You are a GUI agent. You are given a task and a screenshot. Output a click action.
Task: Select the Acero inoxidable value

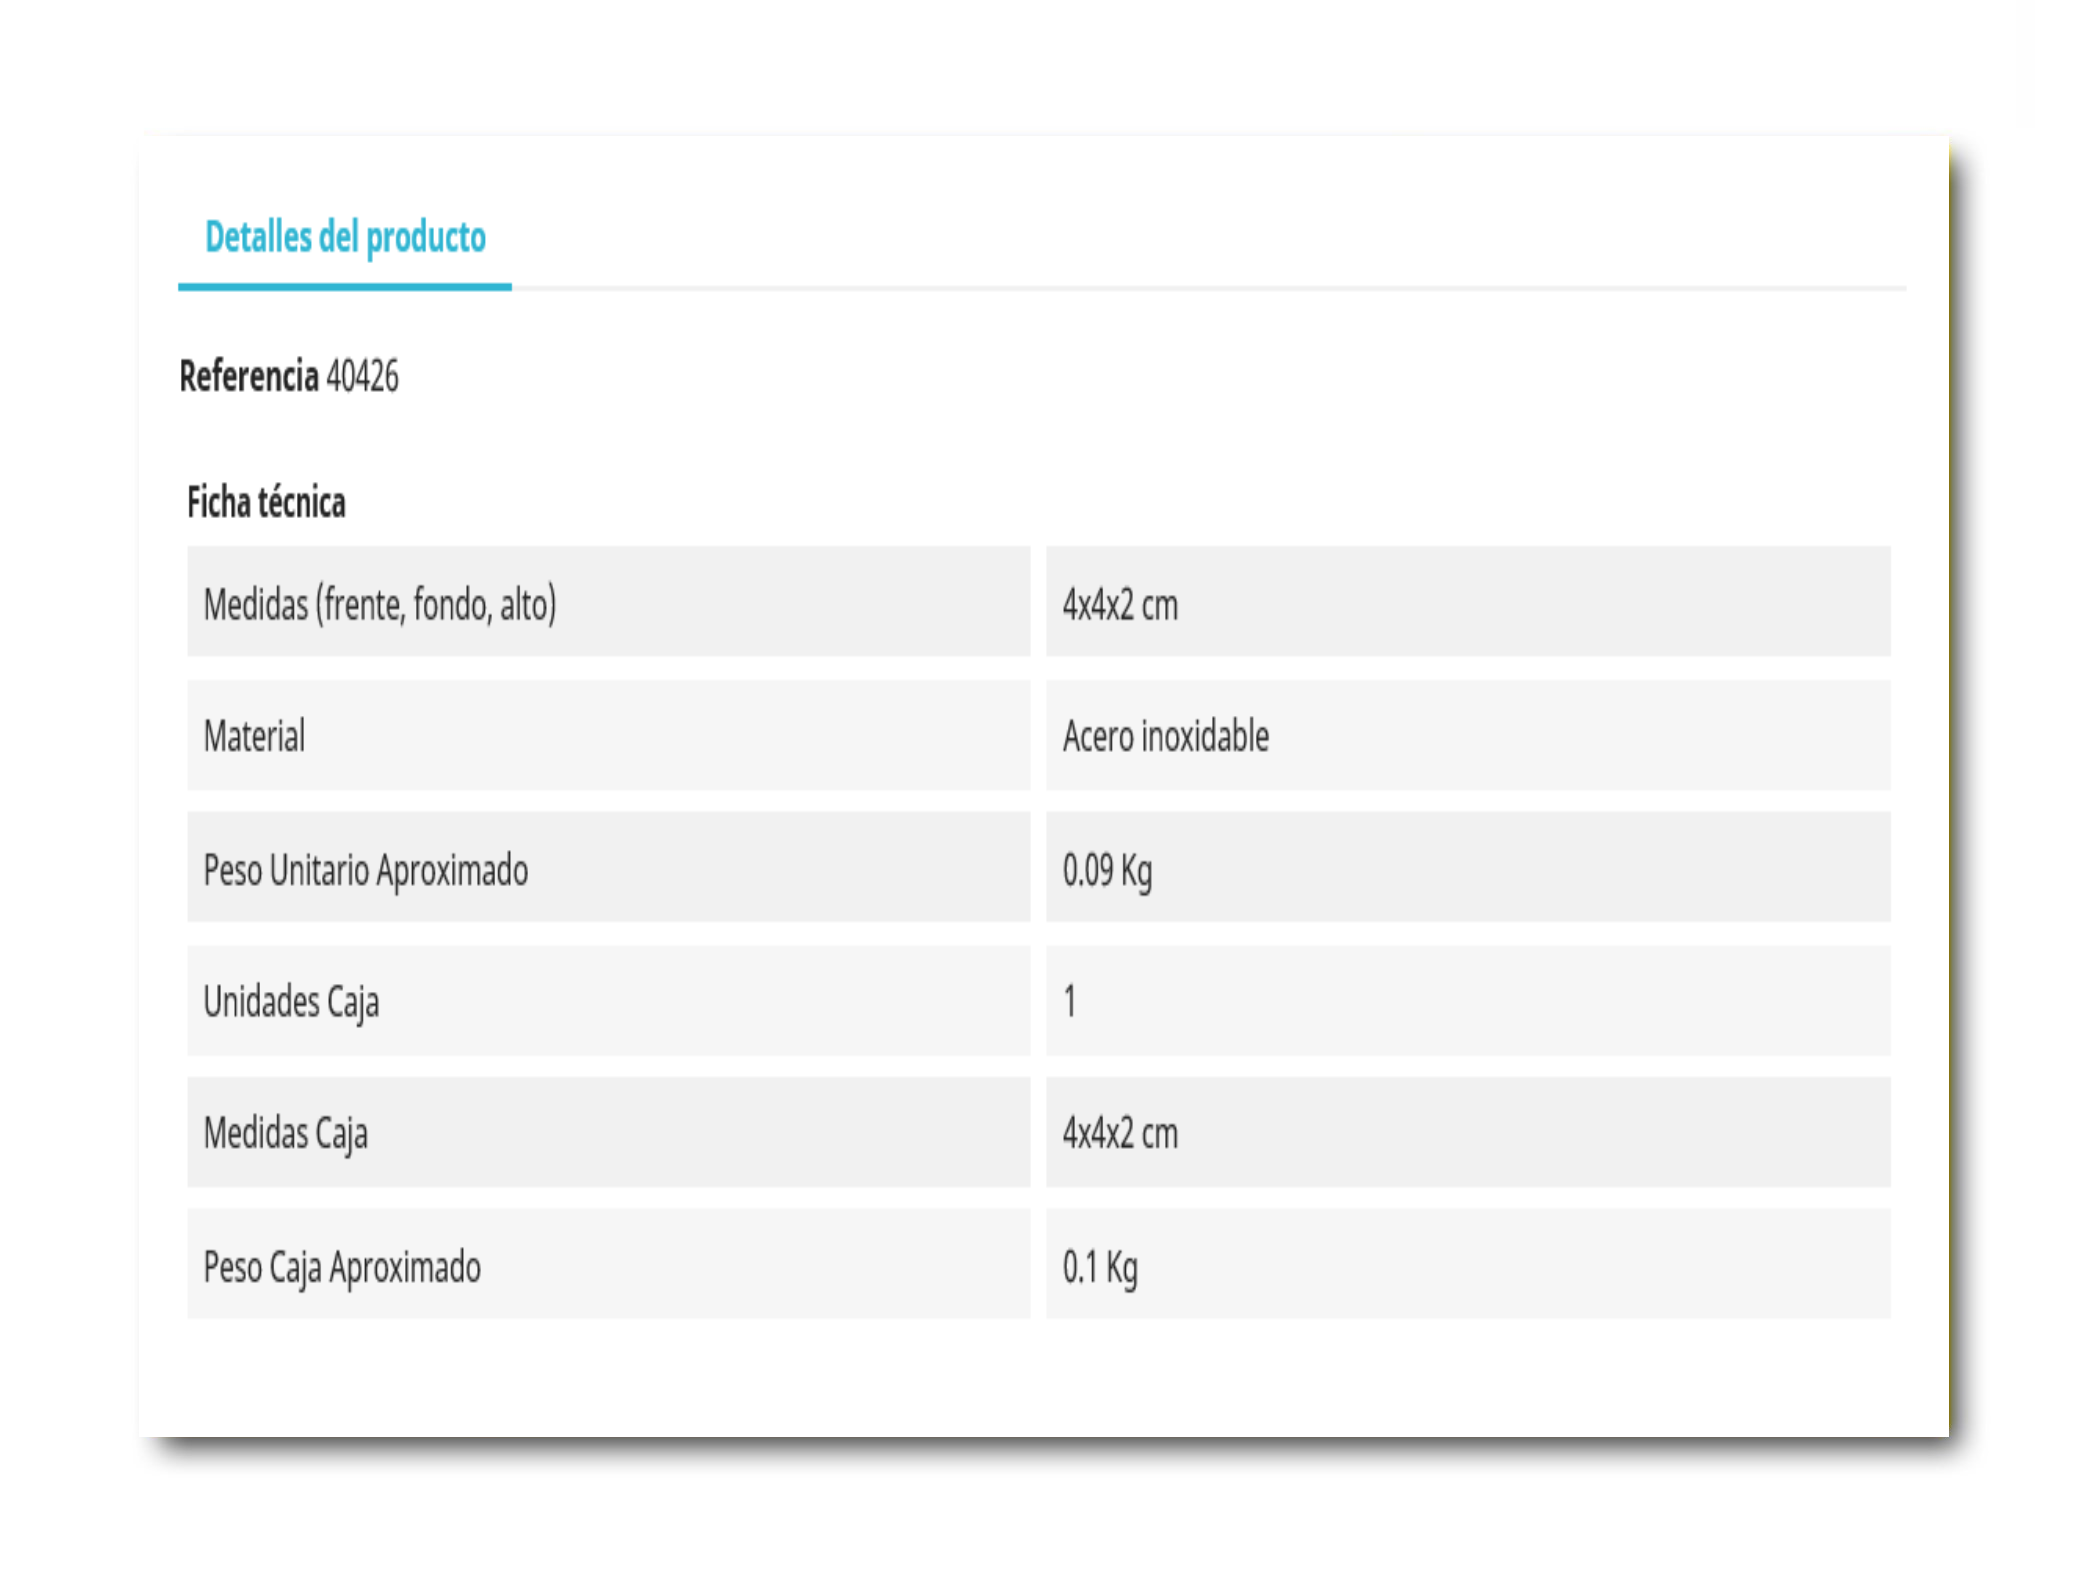1165,736
